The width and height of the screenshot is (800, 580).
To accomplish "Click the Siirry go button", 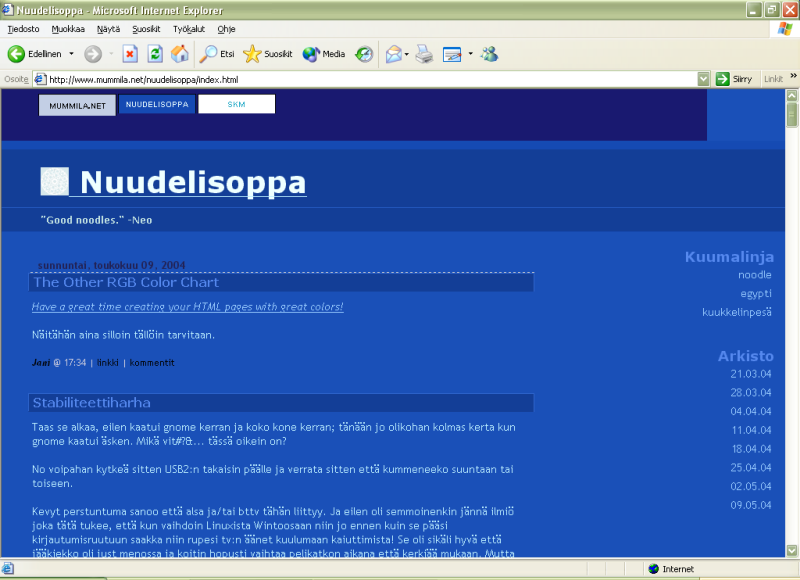I will 735,79.
